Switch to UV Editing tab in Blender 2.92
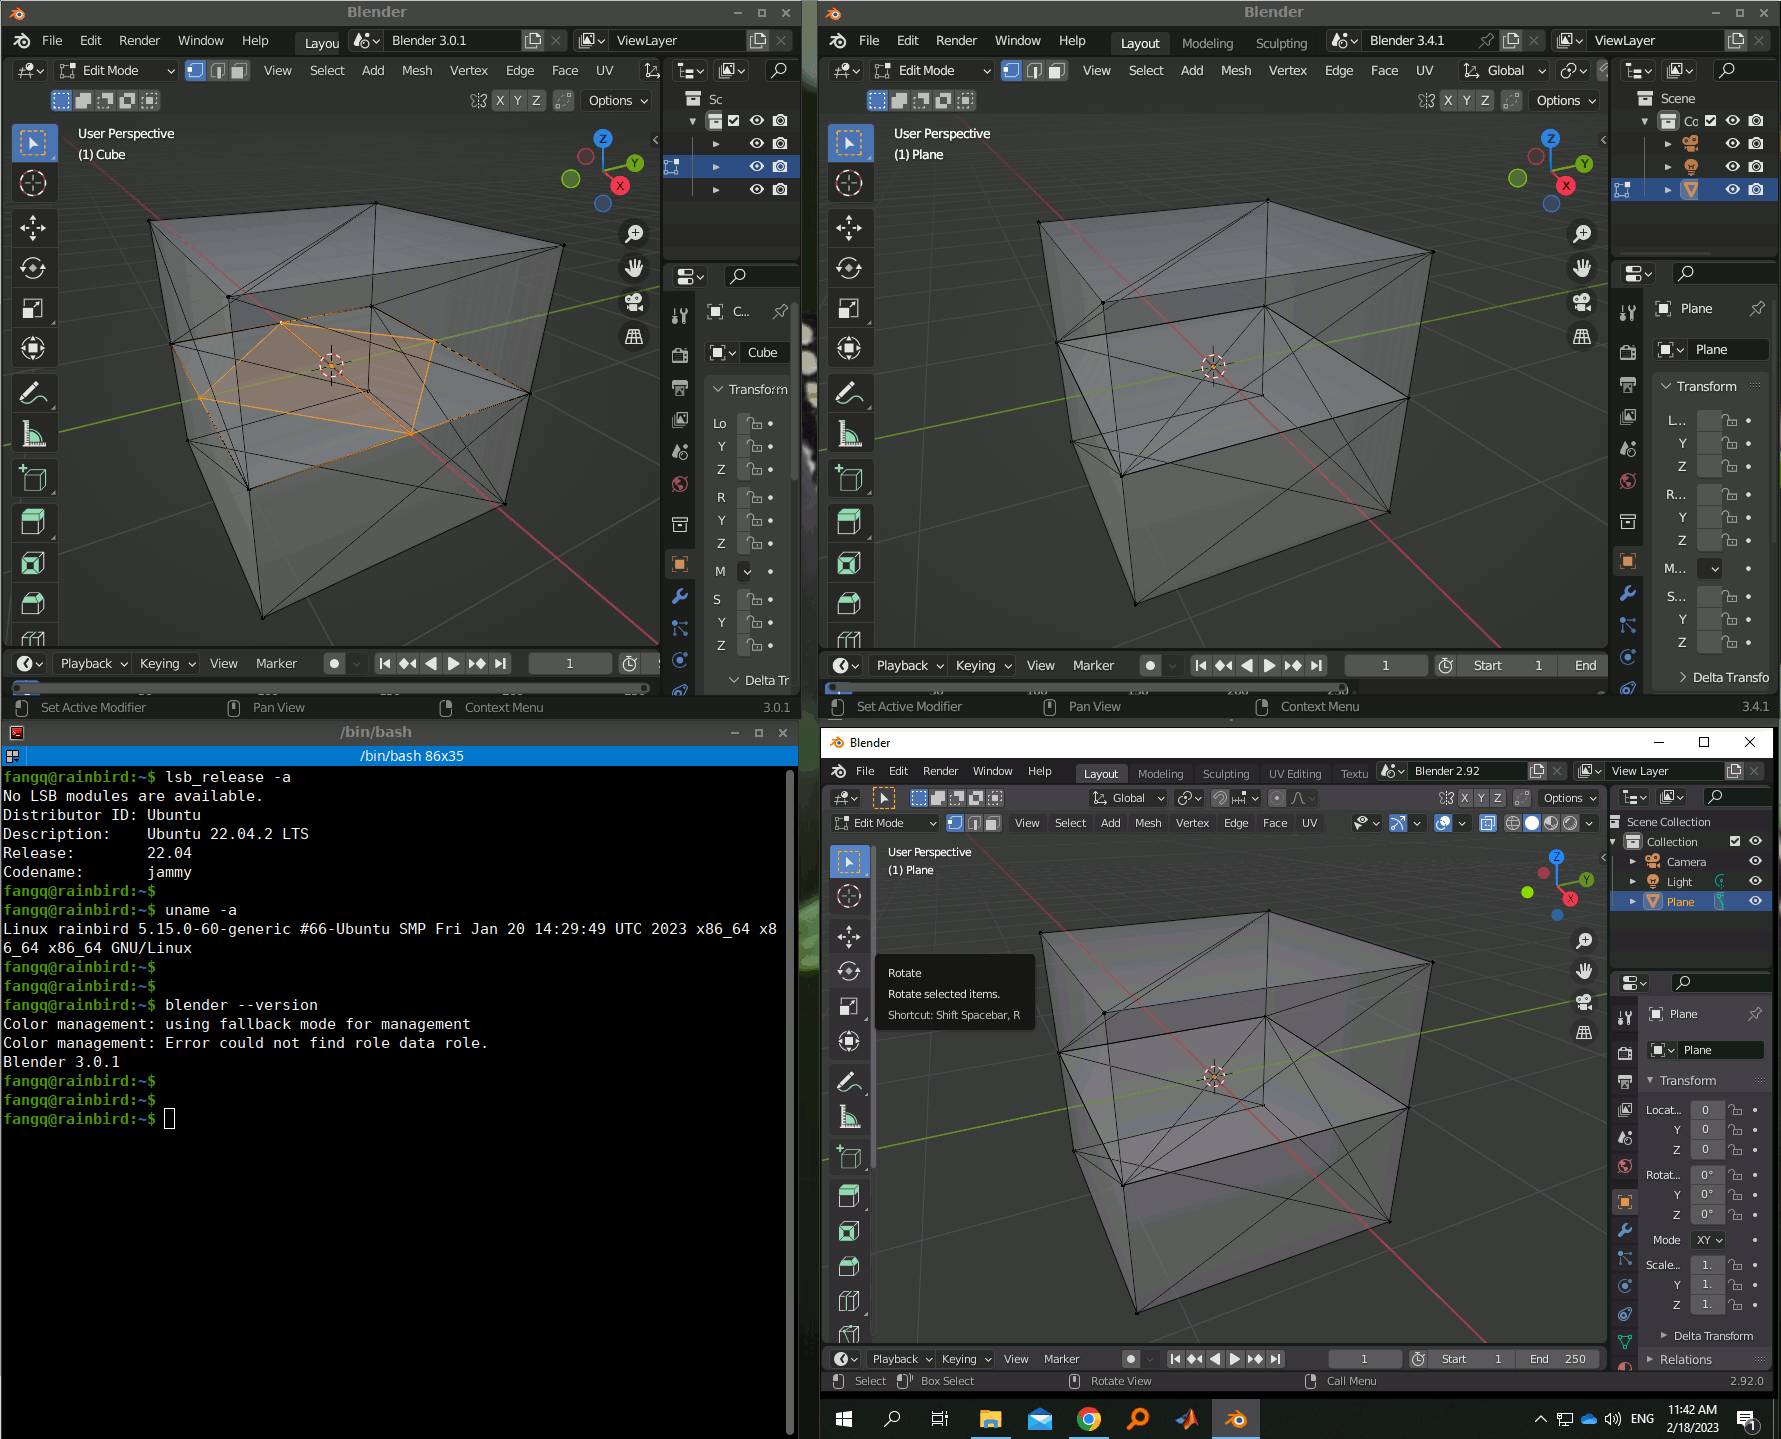This screenshot has width=1781, height=1439. pyautogui.click(x=1295, y=774)
